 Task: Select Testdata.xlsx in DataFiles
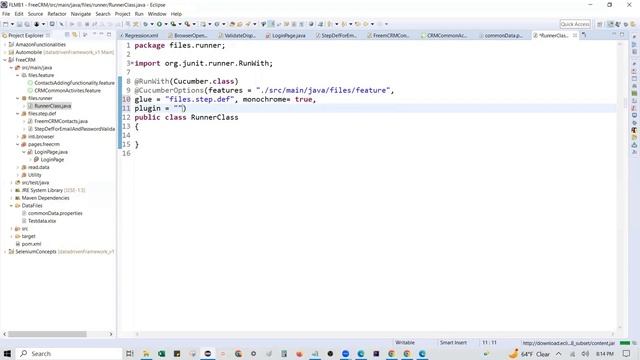(42, 221)
